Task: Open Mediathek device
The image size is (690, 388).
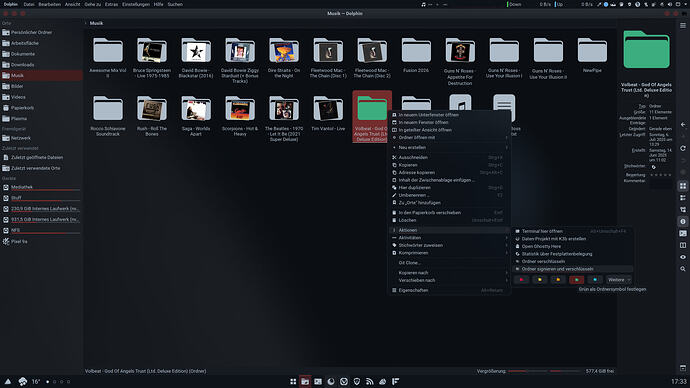Action: point(41,187)
